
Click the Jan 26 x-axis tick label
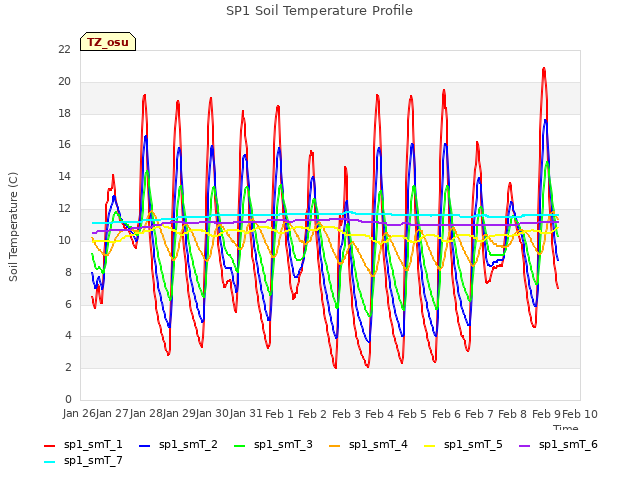pos(79,414)
